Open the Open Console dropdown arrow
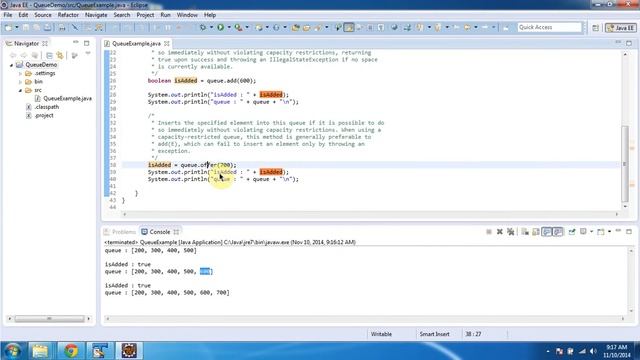The width and height of the screenshot is (640, 360). tap(609, 232)
